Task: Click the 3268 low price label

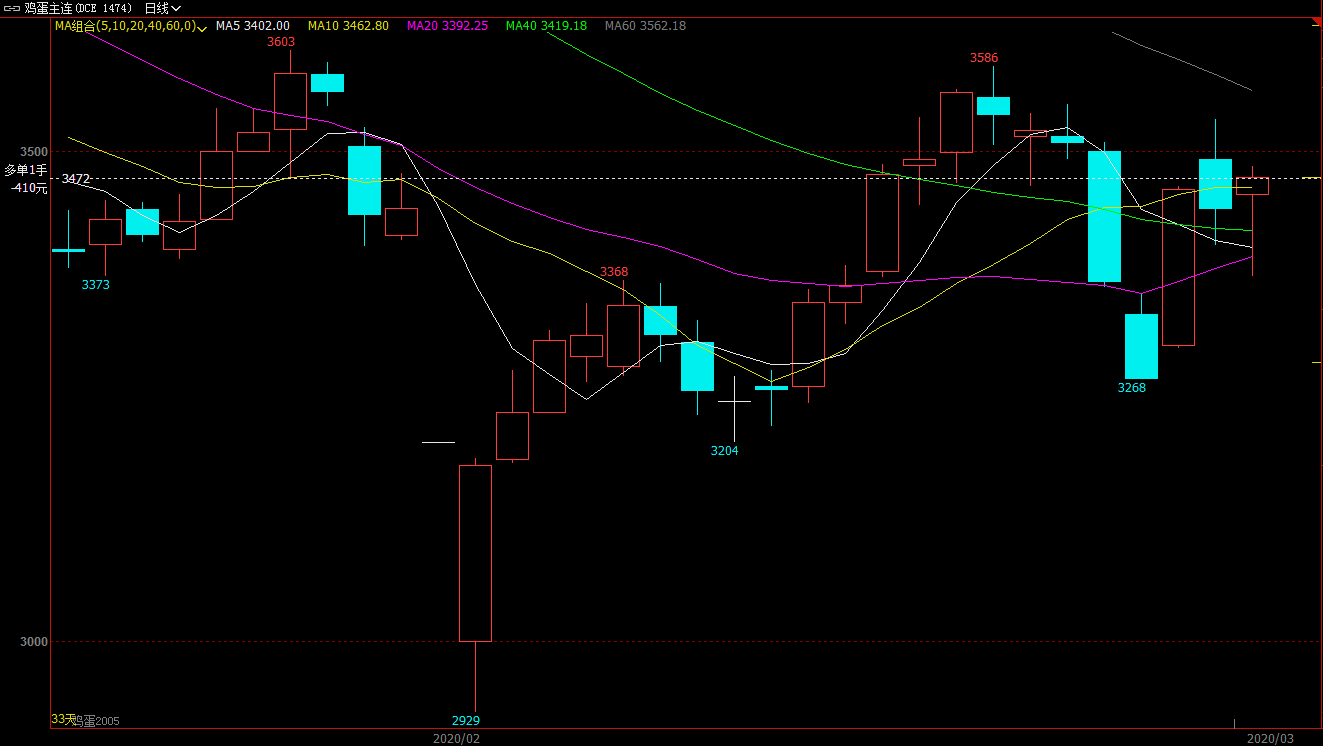Action: pyautogui.click(x=1132, y=388)
